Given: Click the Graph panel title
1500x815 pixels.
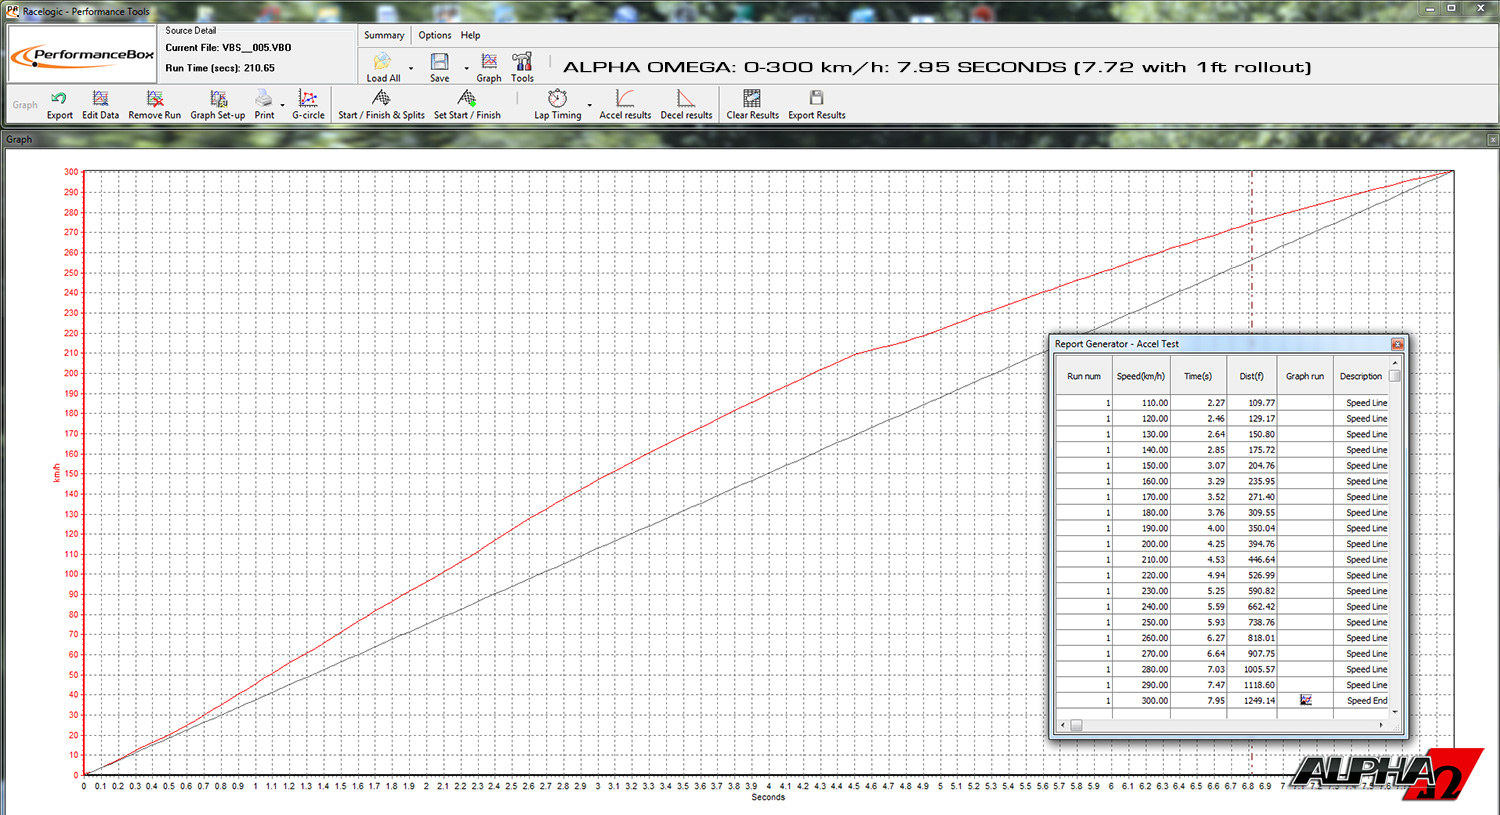Looking at the screenshot, I should [x=19, y=139].
